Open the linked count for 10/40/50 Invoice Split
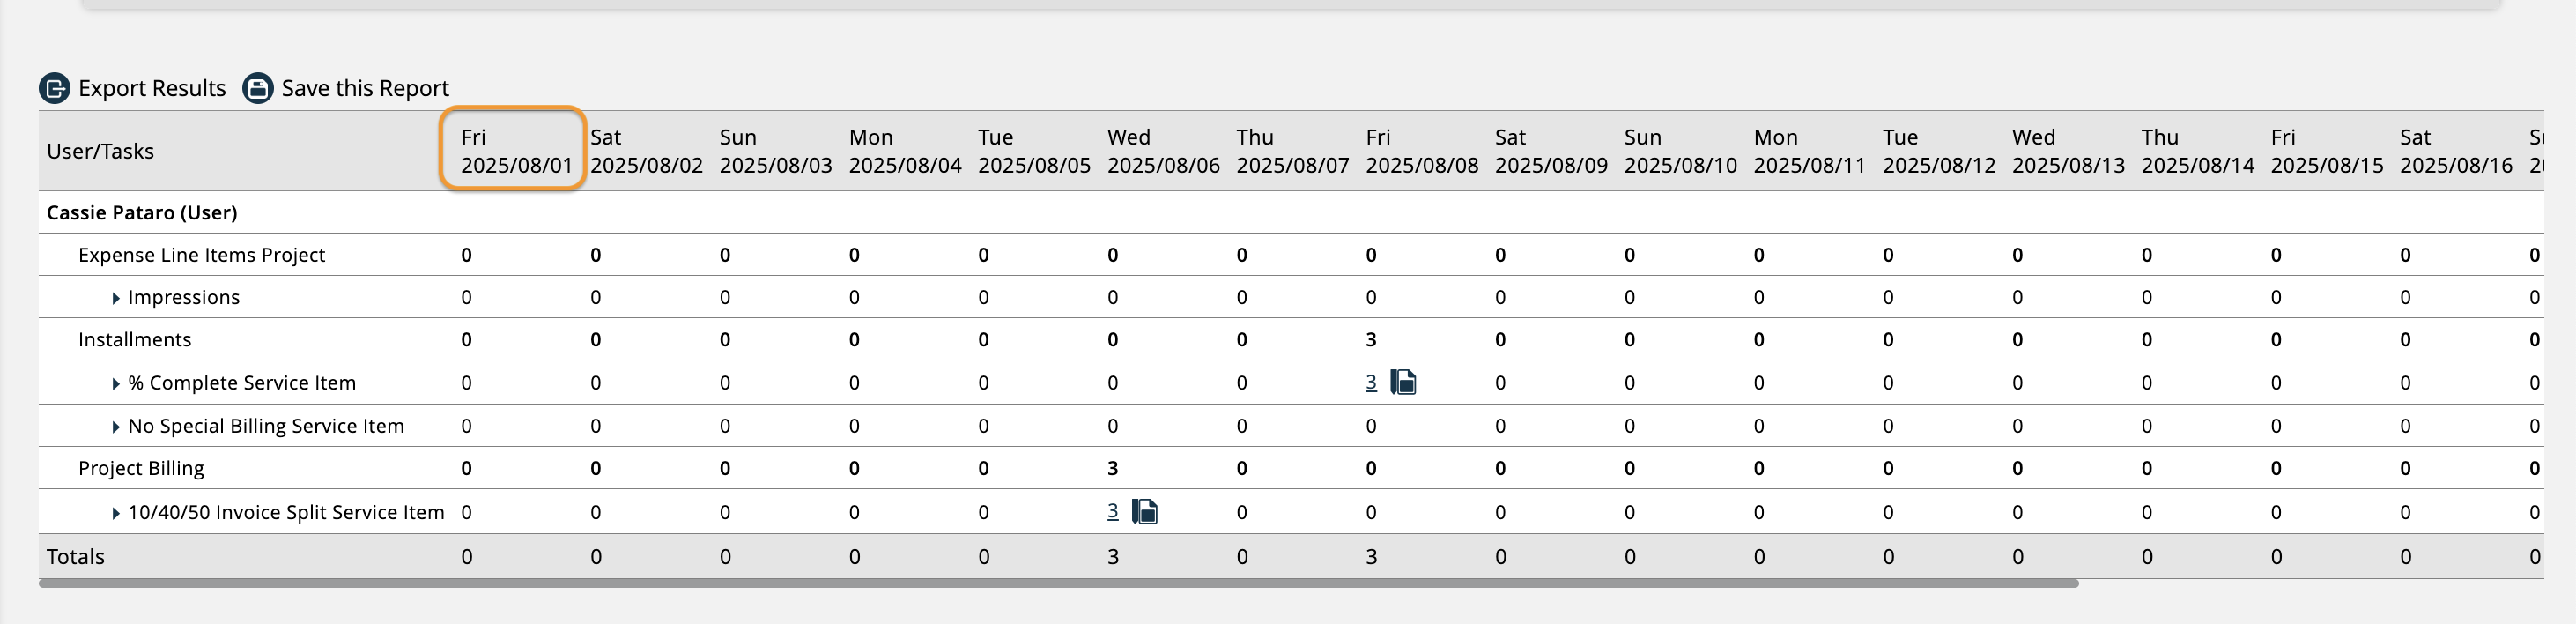 point(1112,511)
